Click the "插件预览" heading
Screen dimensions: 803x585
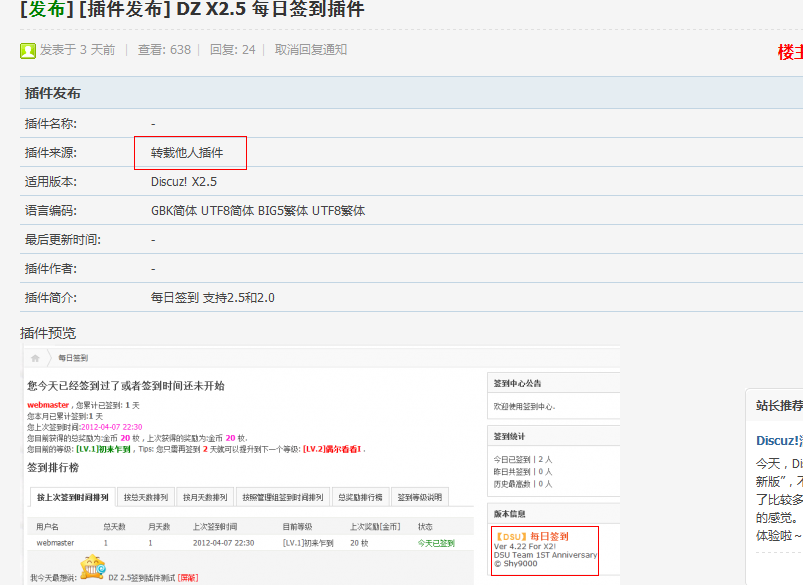click(x=48, y=333)
